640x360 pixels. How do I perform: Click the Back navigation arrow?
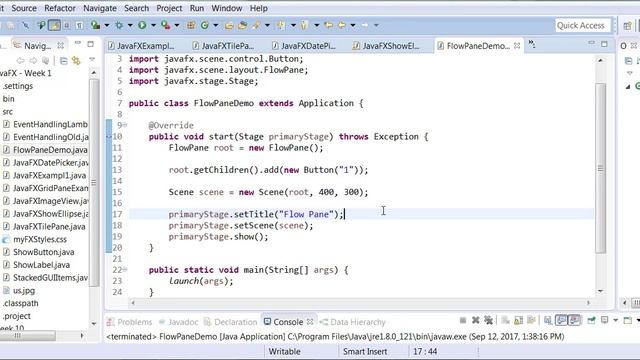coord(342,25)
